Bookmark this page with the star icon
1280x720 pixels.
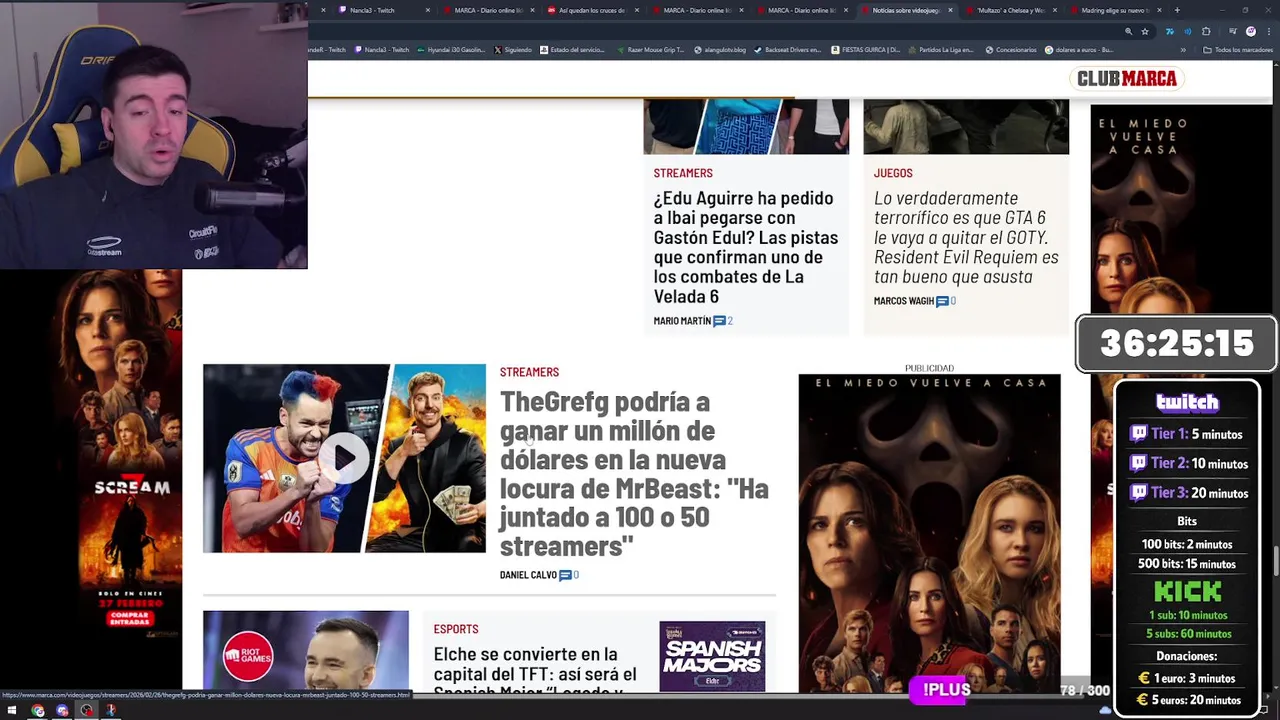point(1145,31)
